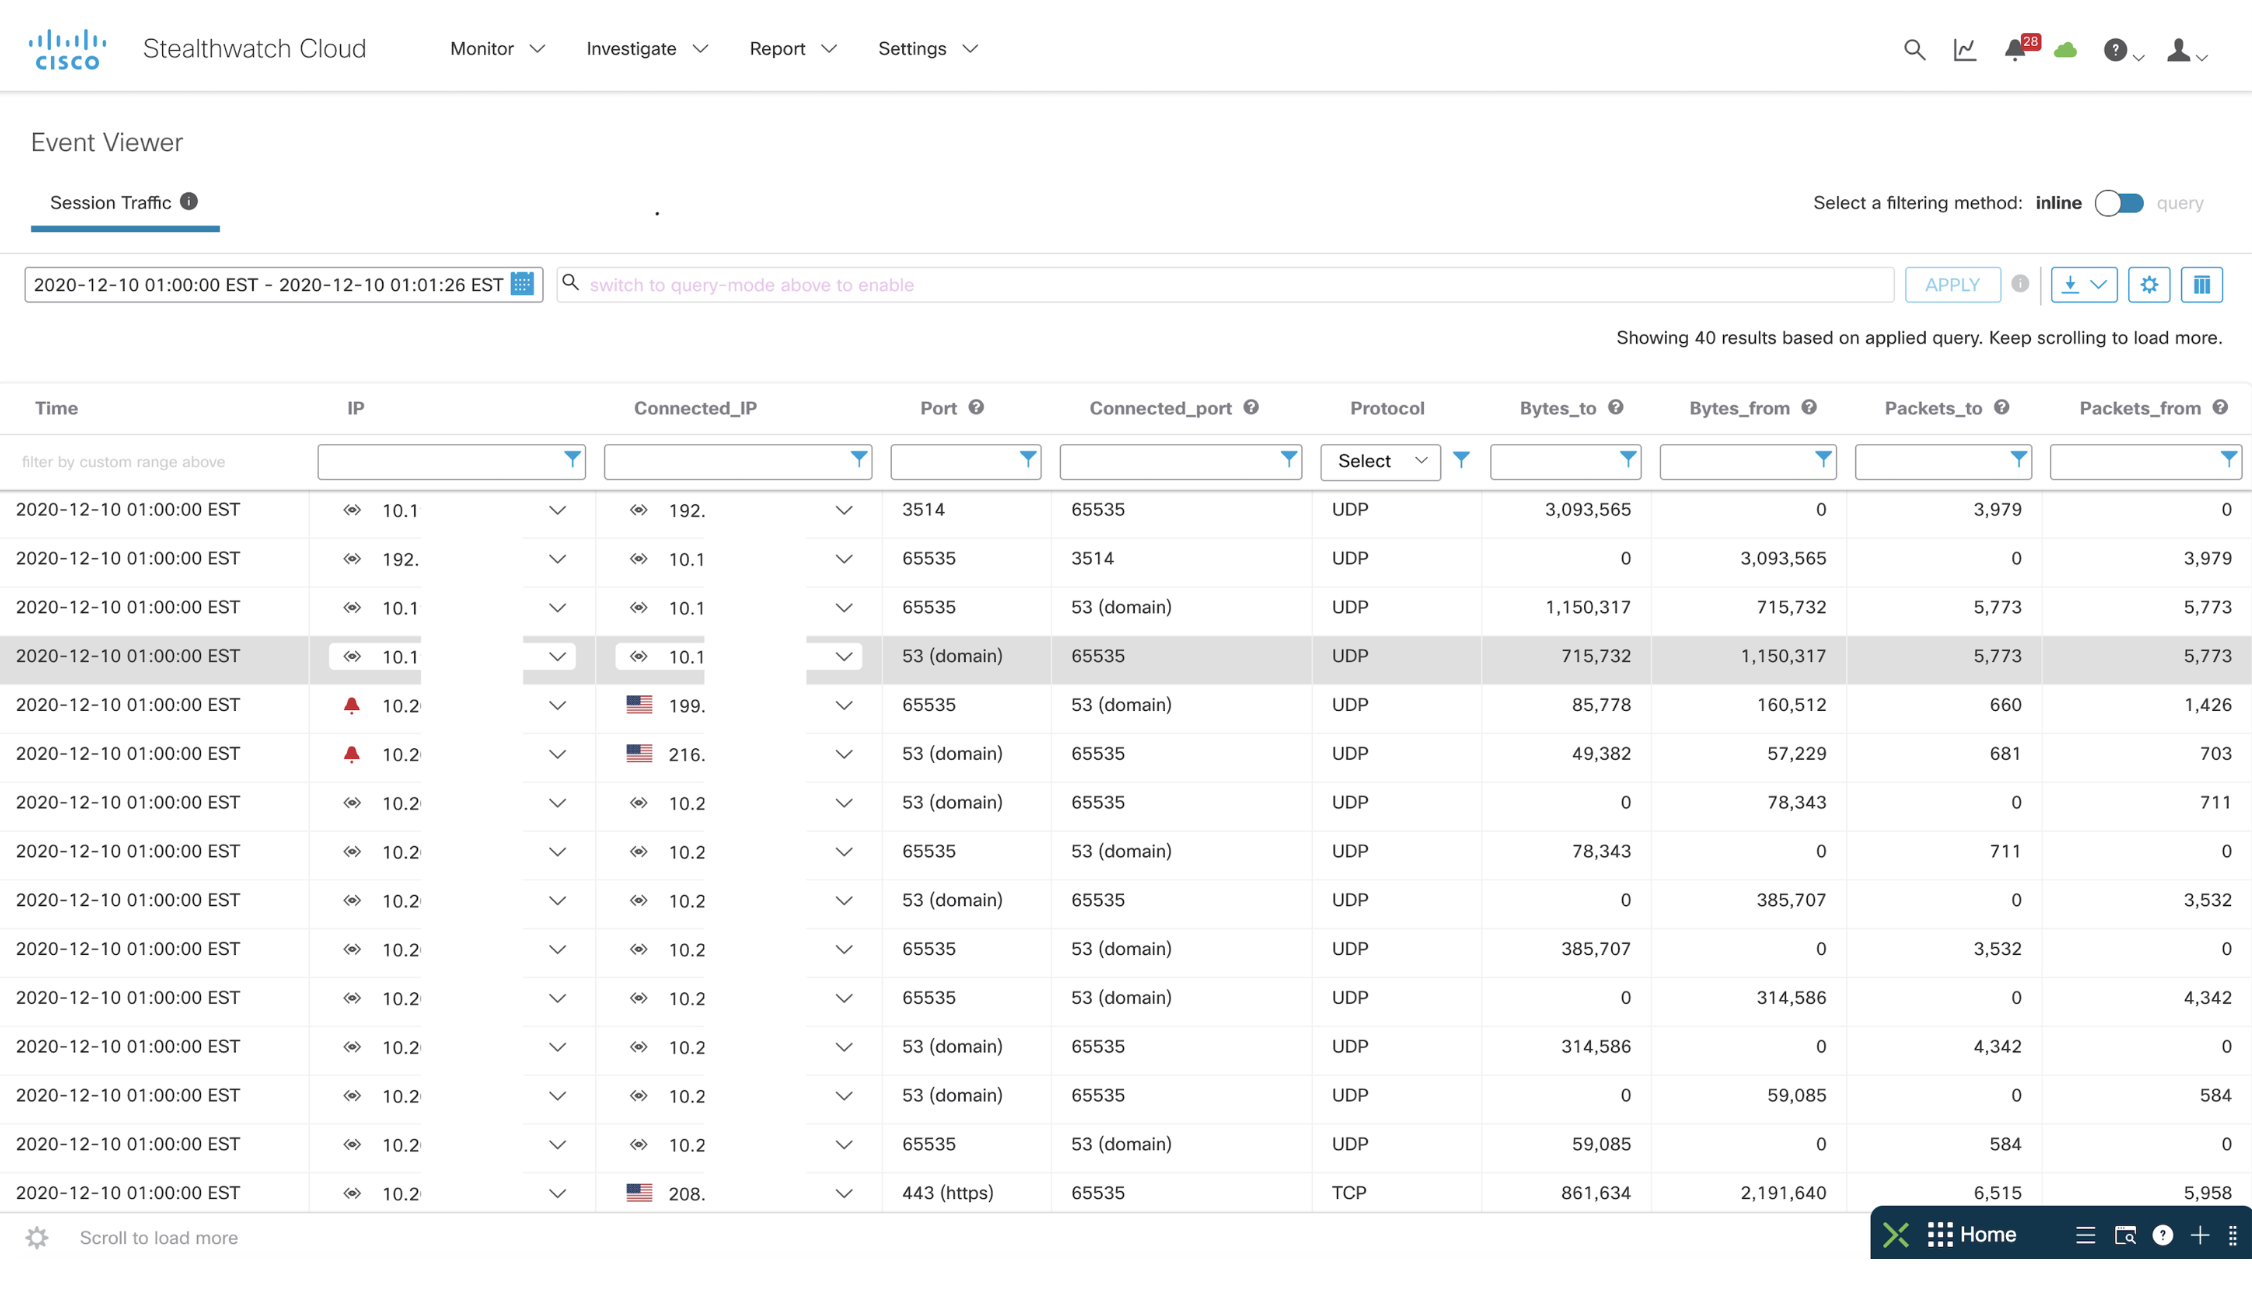Viewport: 2252px width, 1302px height.
Task: Click the green cloud sensor icon
Action: [2065, 49]
